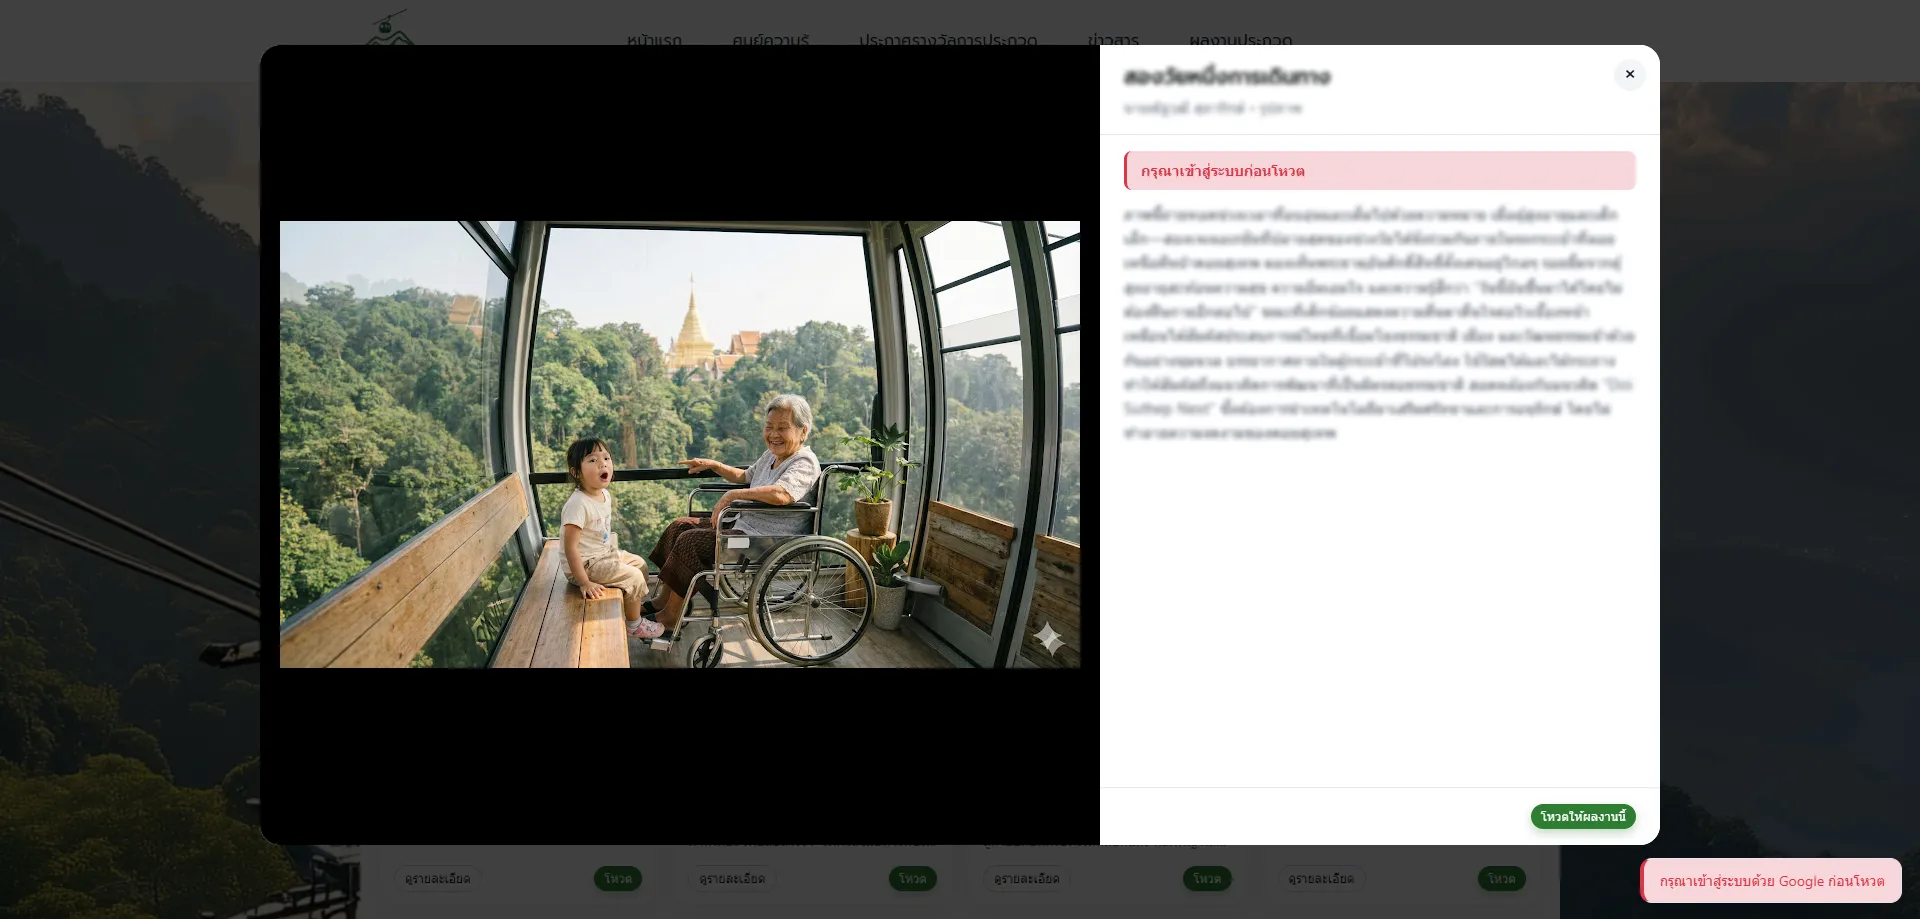This screenshot has width=1920, height=919.
Task: Open the ข่าวสาร nav item
Action: pyautogui.click(x=1113, y=41)
